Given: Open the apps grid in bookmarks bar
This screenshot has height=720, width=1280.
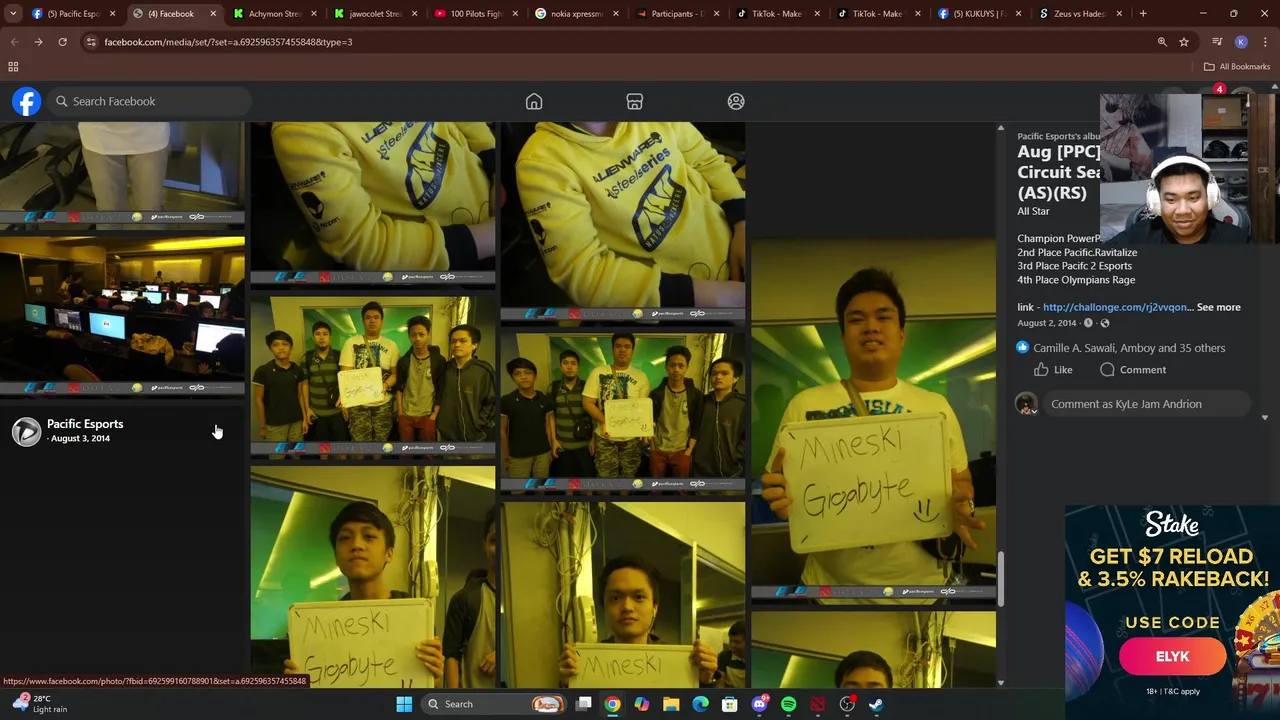Looking at the screenshot, I should pos(13,66).
